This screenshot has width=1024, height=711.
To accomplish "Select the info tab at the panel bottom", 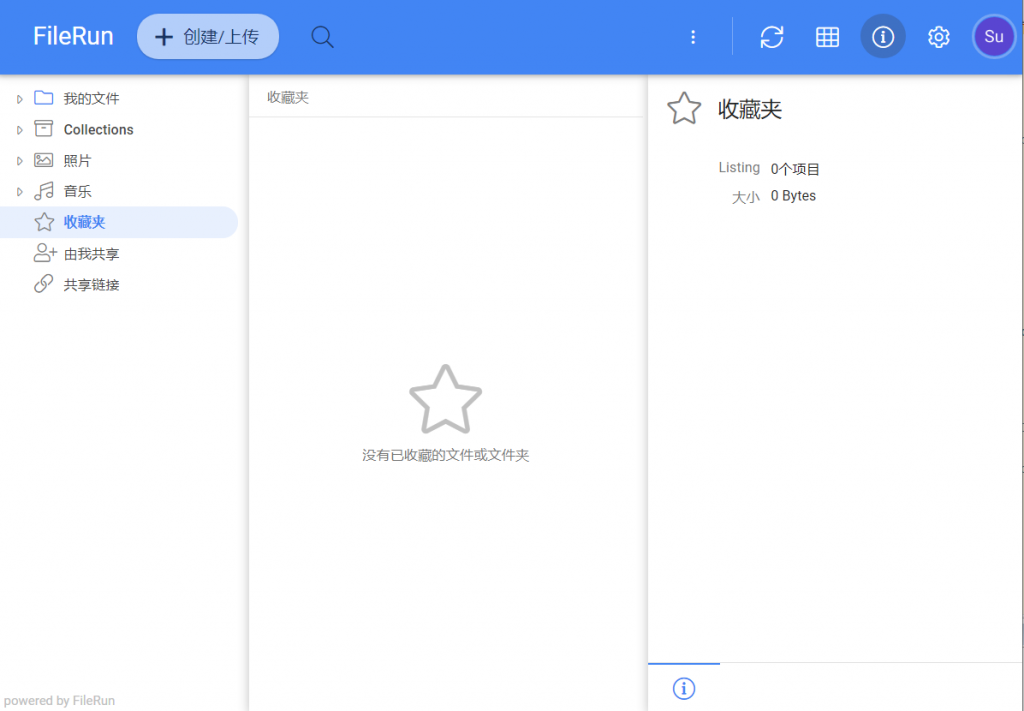I will click(684, 688).
